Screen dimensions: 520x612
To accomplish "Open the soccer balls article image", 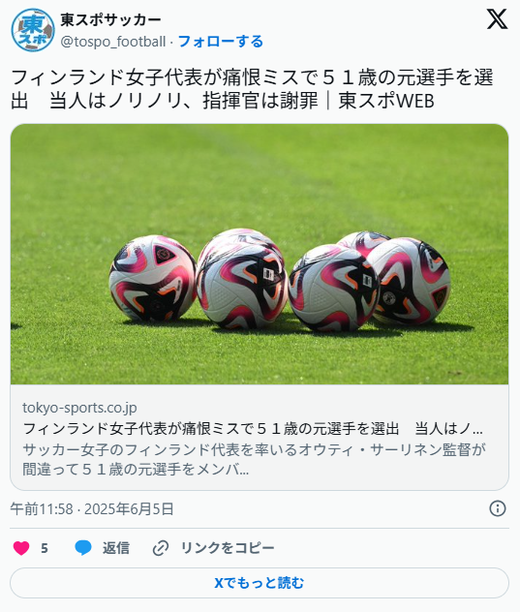I will click(x=260, y=254).
